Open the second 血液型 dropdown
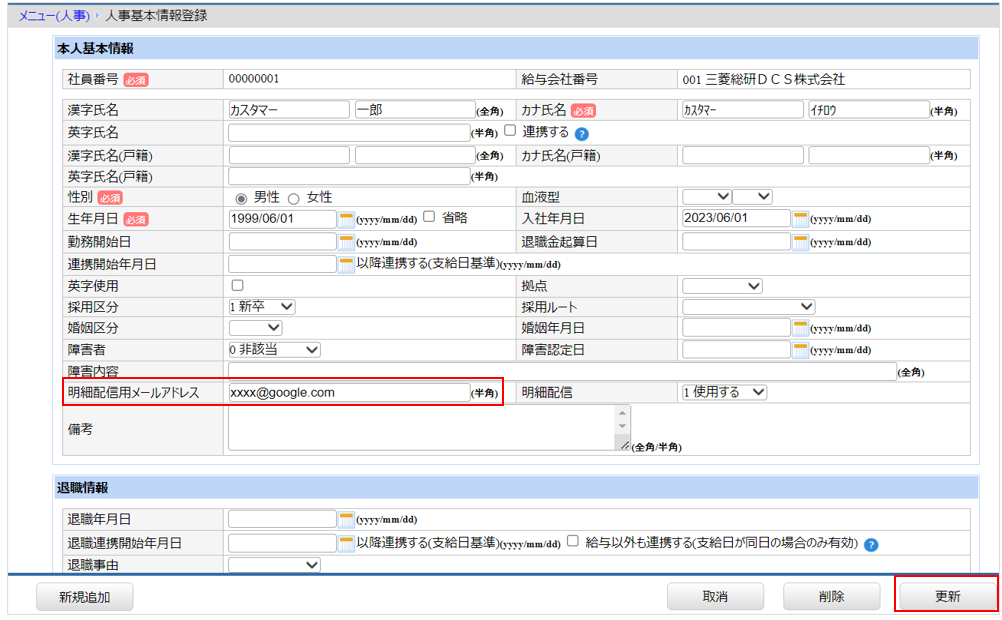This screenshot has width=1002, height=620. click(752, 196)
